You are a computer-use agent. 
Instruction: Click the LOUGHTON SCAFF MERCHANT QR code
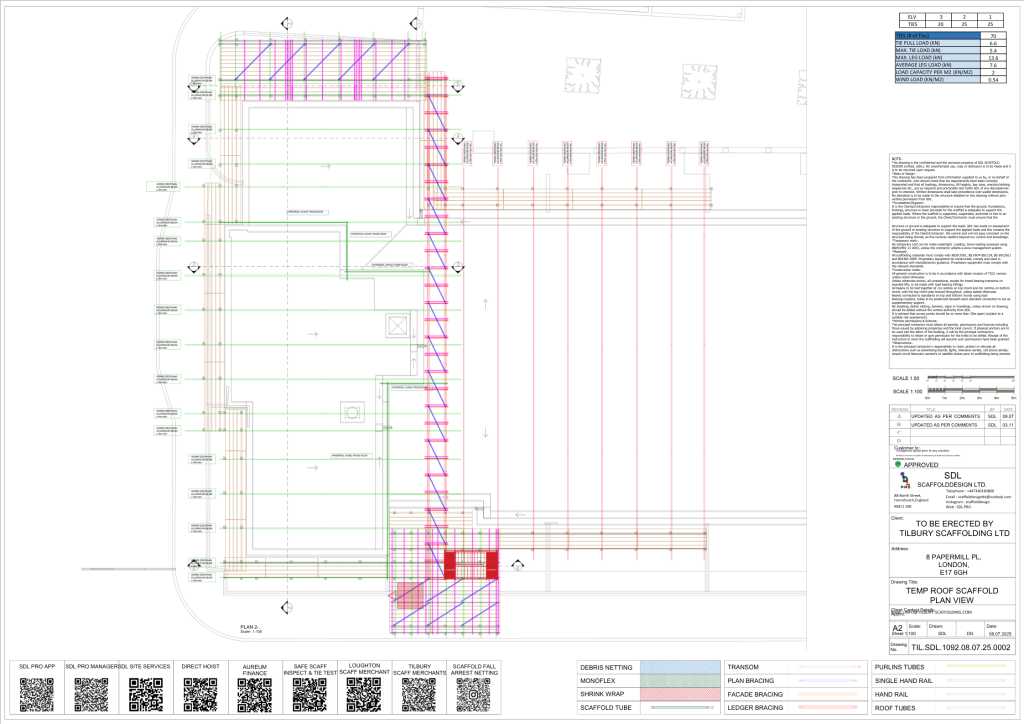pos(364,694)
